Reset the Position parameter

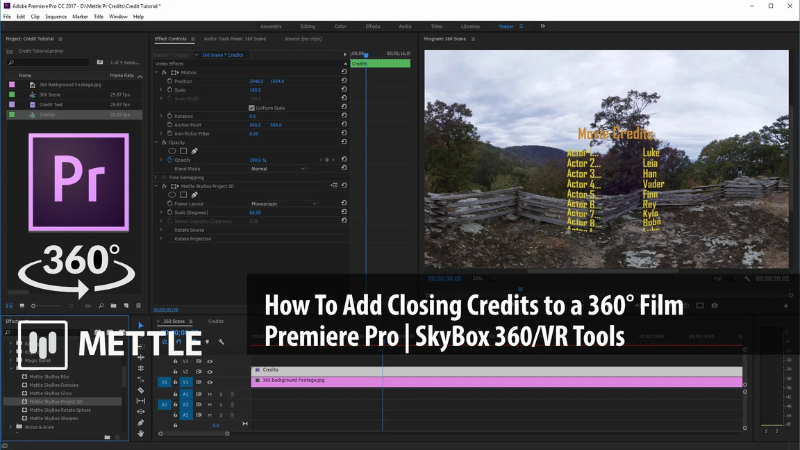[x=344, y=81]
